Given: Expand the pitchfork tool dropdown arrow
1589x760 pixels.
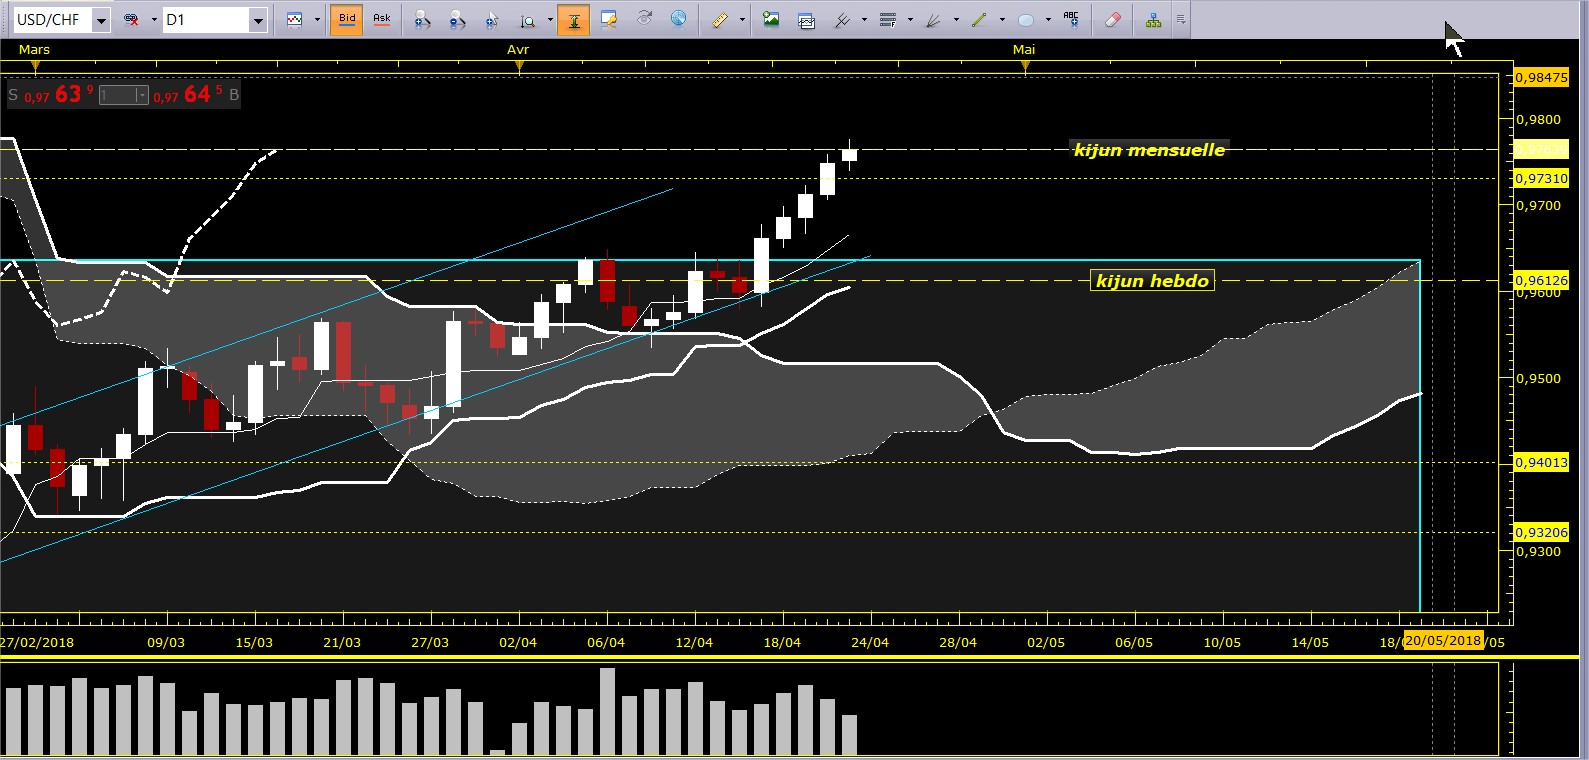Looking at the screenshot, I should (x=864, y=20).
